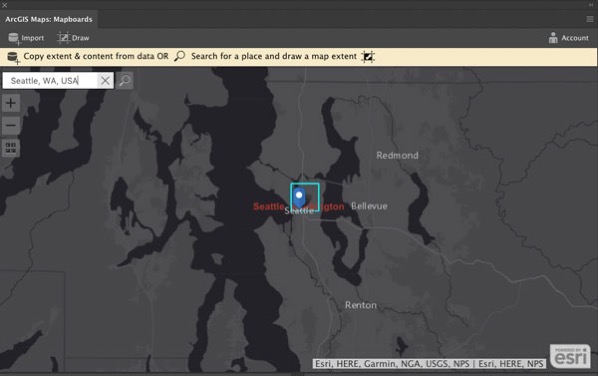This screenshot has height=376, width=598.
Task: Clear the search text with the X
Action: (105, 81)
